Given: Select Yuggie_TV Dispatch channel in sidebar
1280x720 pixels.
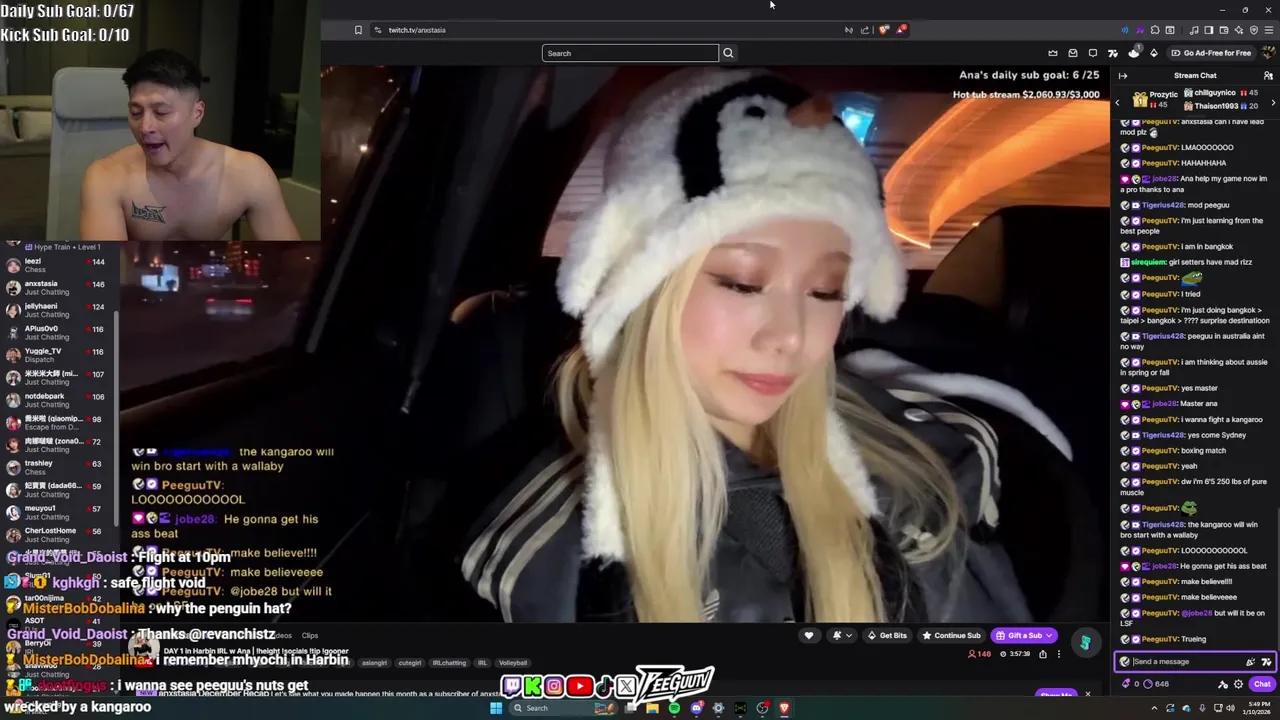Looking at the screenshot, I should (60, 355).
